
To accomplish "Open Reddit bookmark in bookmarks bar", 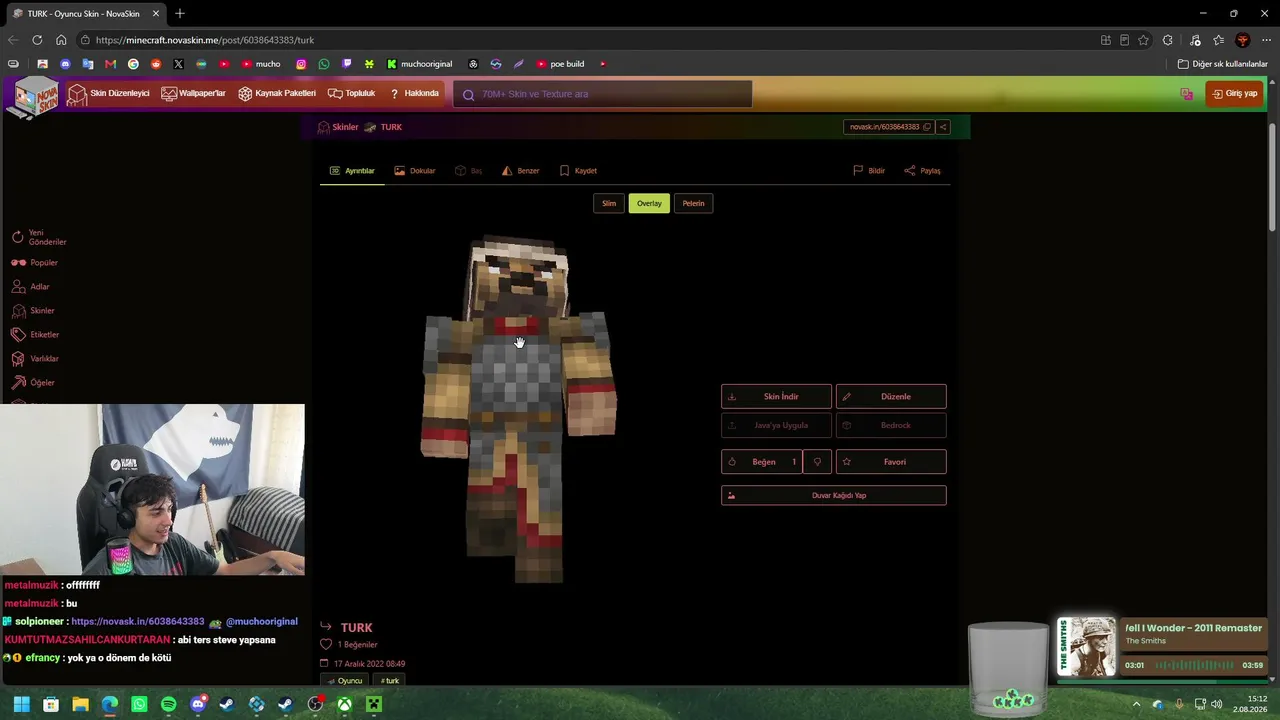I will coord(156,64).
